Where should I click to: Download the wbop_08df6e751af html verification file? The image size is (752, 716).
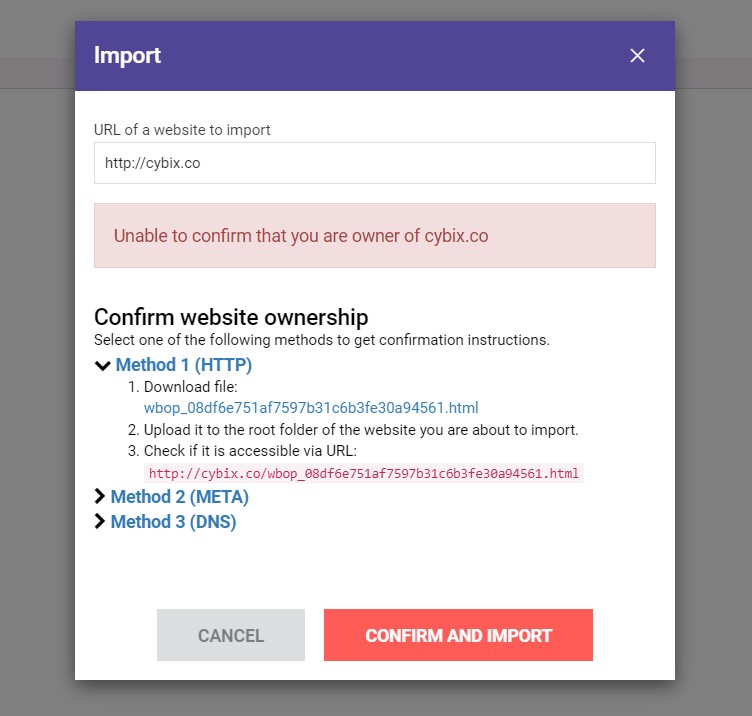(x=311, y=408)
